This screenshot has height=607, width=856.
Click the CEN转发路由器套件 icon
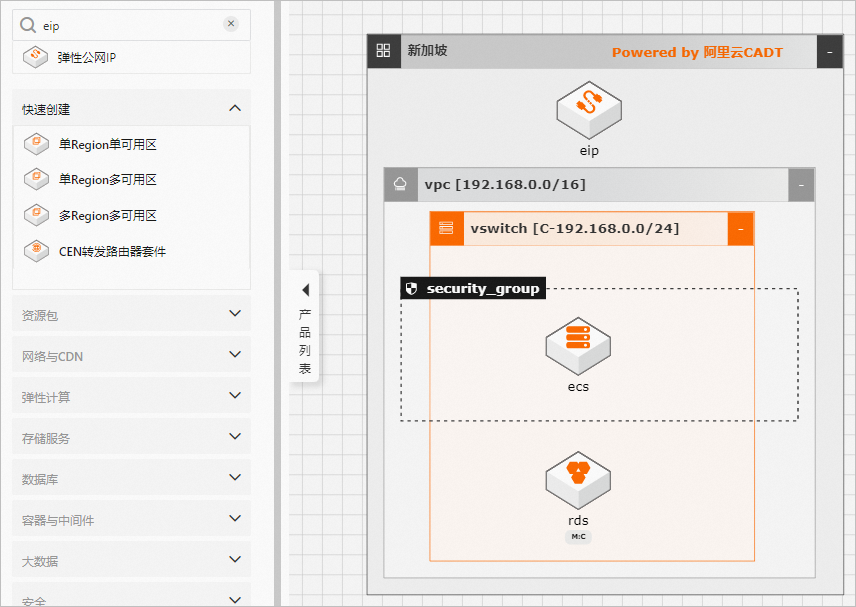37,251
